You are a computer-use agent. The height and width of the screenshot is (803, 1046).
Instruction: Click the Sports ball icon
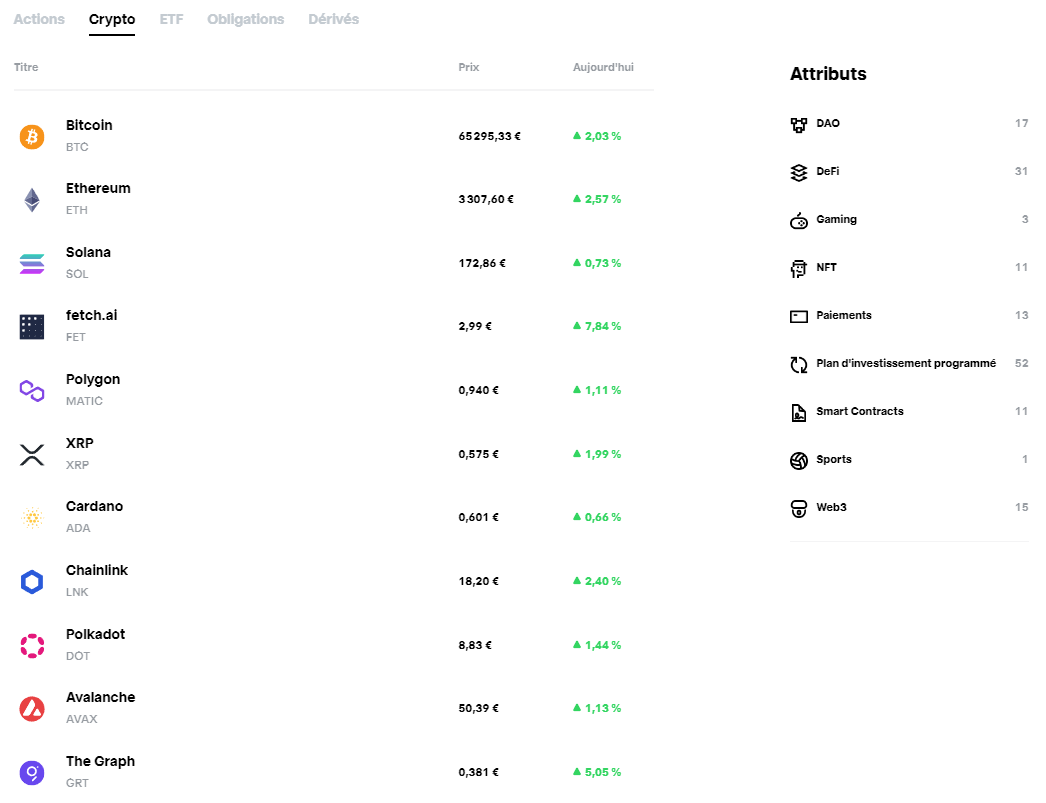[x=799, y=460]
